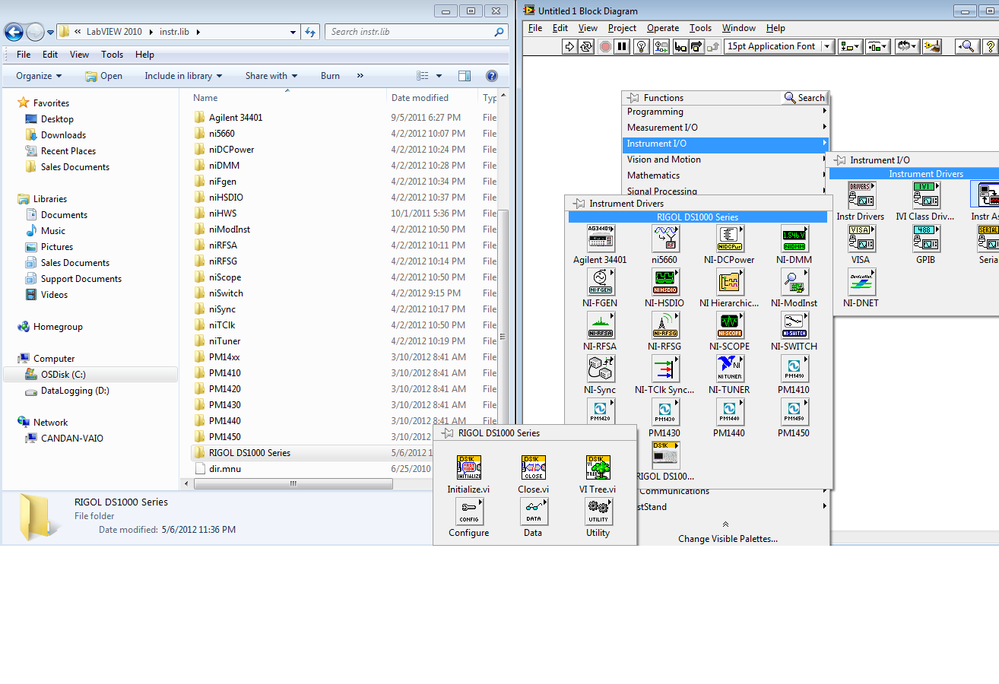The width and height of the screenshot is (999, 684).
Task: Open the Distribute Objects dropdown
Action: [877, 46]
